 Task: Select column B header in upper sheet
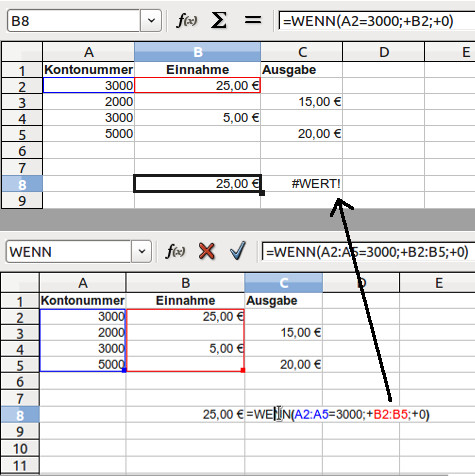[198, 52]
